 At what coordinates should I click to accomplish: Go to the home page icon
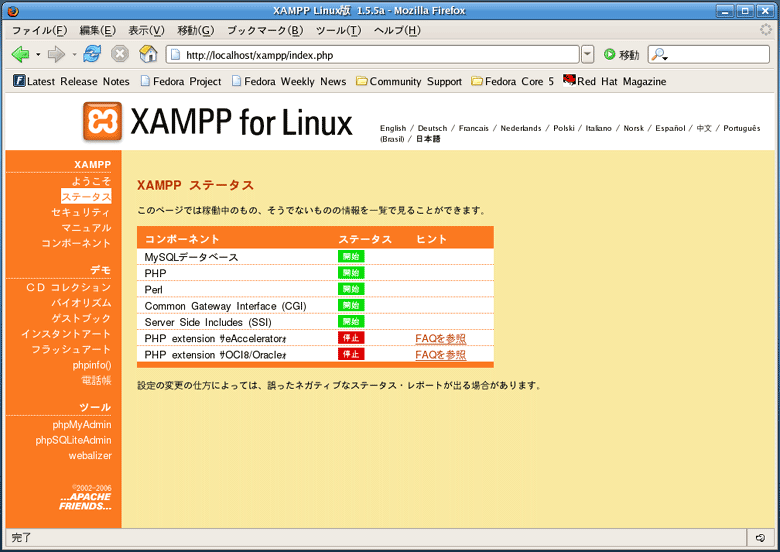[x=148, y=54]
